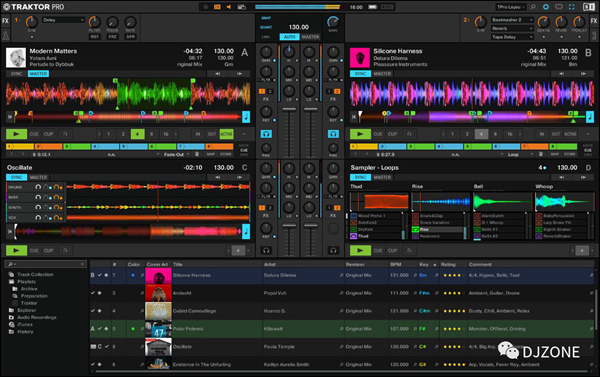Click Deck A channel volume fader
This screenshot has height=377, width=600.
[289, 109]
